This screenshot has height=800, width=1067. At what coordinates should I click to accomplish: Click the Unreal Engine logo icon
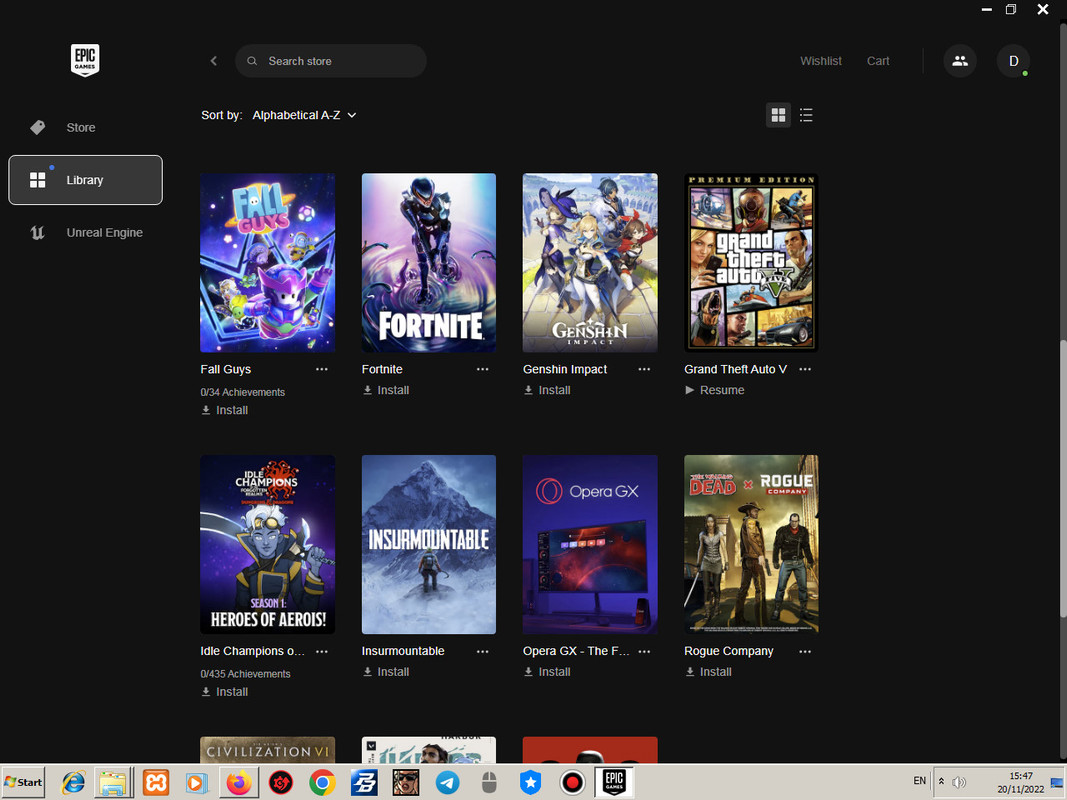click(x=37, y=233)
